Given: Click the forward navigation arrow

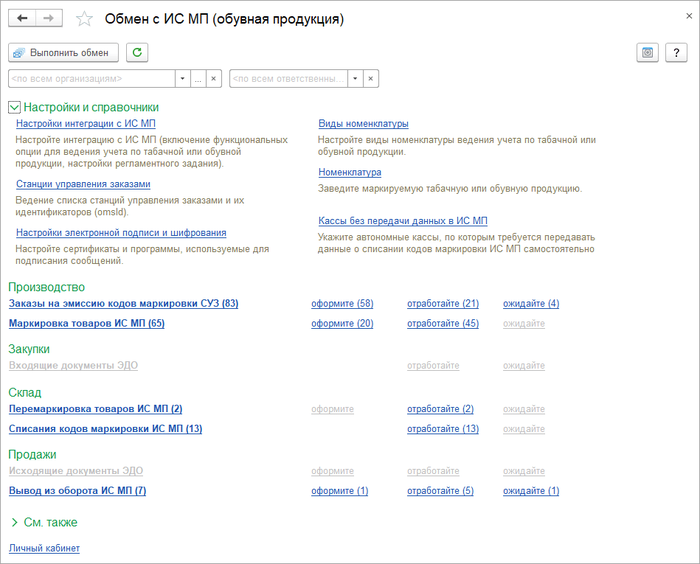Looking at the screenshot, I should tap(50, 19).
